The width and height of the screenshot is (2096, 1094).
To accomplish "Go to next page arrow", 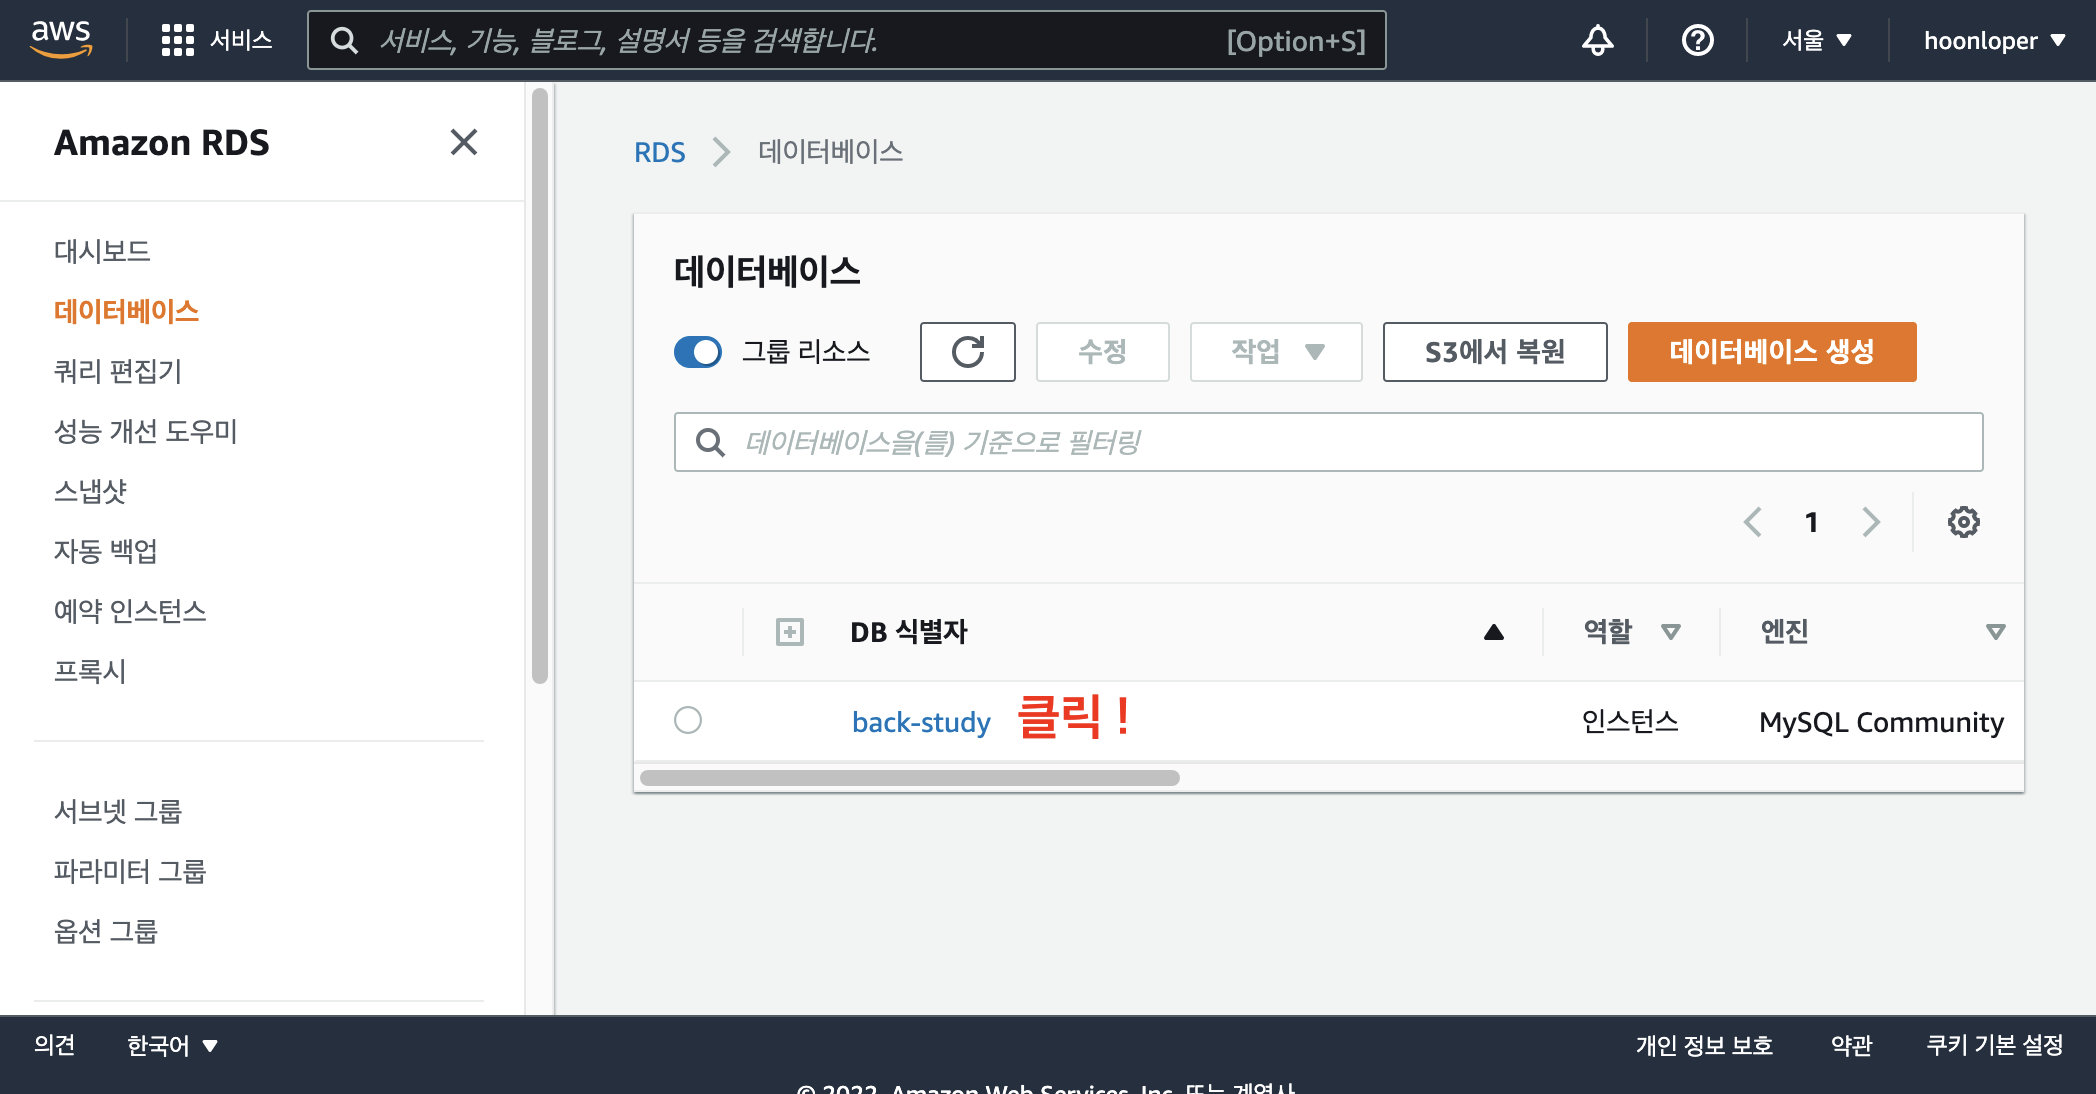I will (1871, 522).
